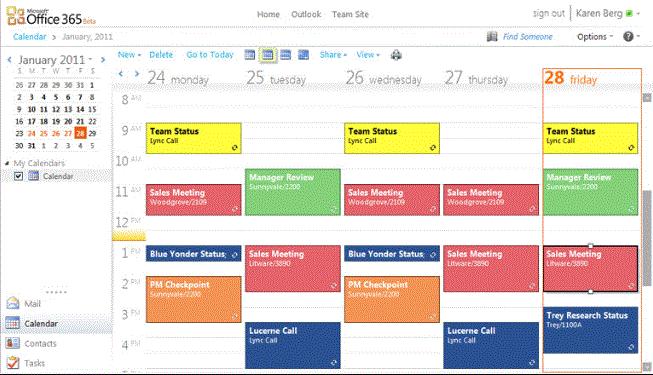This screenshot has height=375, width=653.
Task: Open the help question mark icon
Action: click(x=628, y=37)
